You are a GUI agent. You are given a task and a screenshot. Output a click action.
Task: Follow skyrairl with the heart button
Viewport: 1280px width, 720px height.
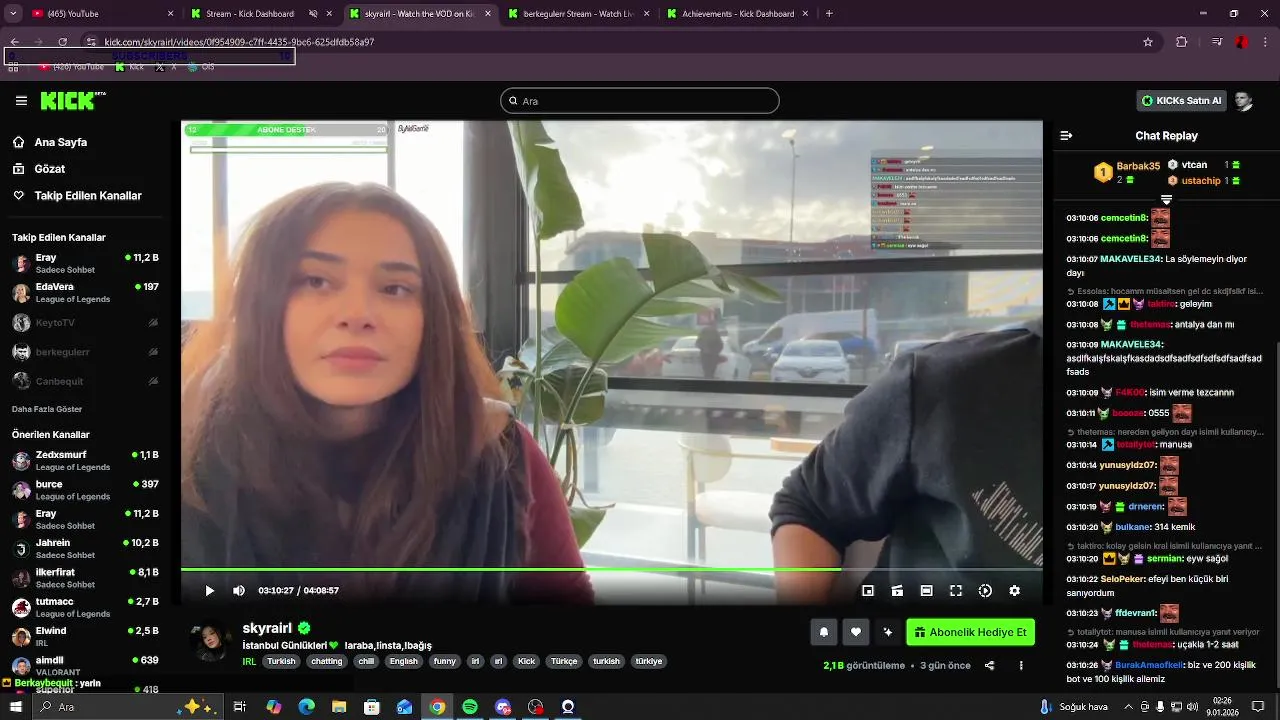(x=855, y=632)
